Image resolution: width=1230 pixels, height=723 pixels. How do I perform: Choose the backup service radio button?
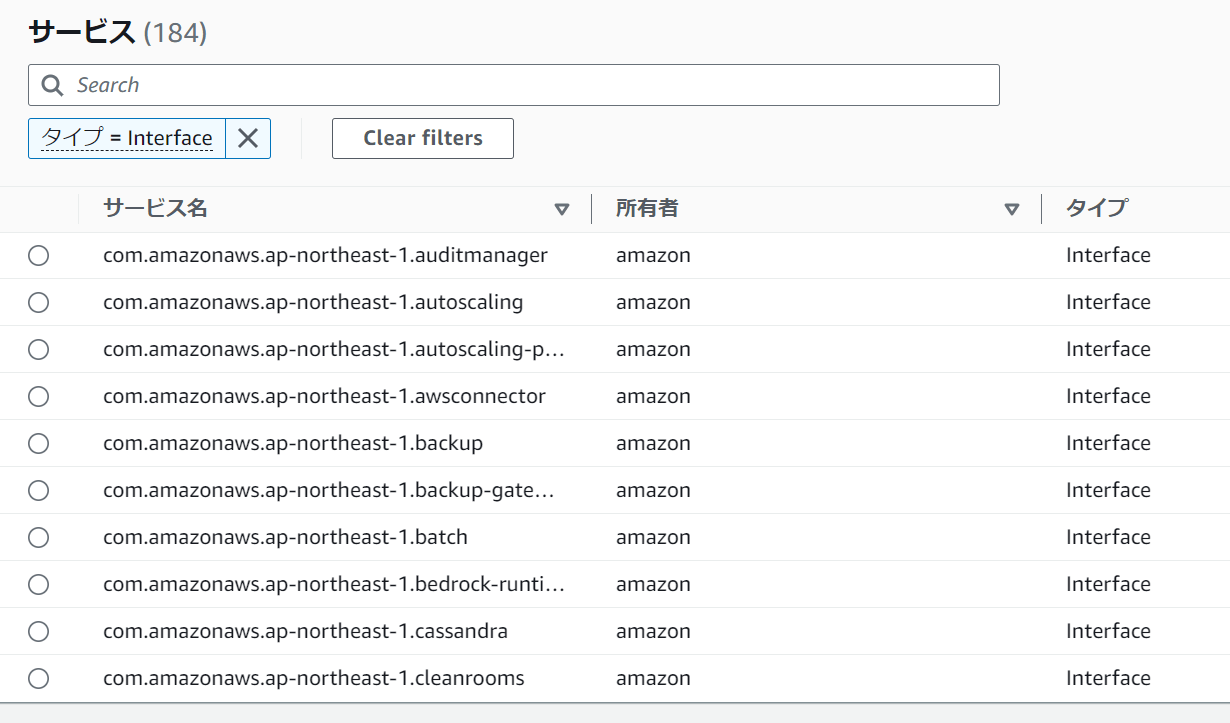[x=38, y=444]
